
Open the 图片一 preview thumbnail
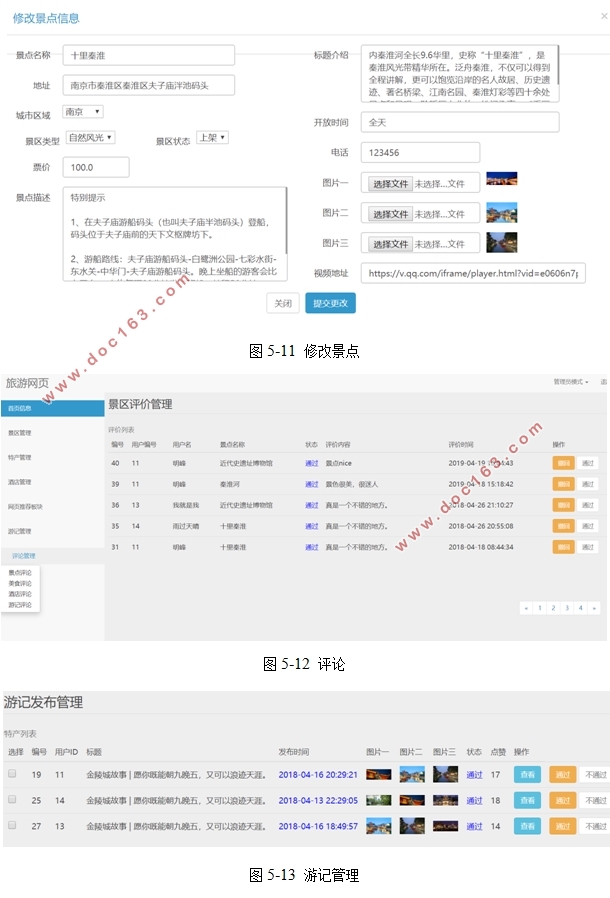(x=502, y=179)
